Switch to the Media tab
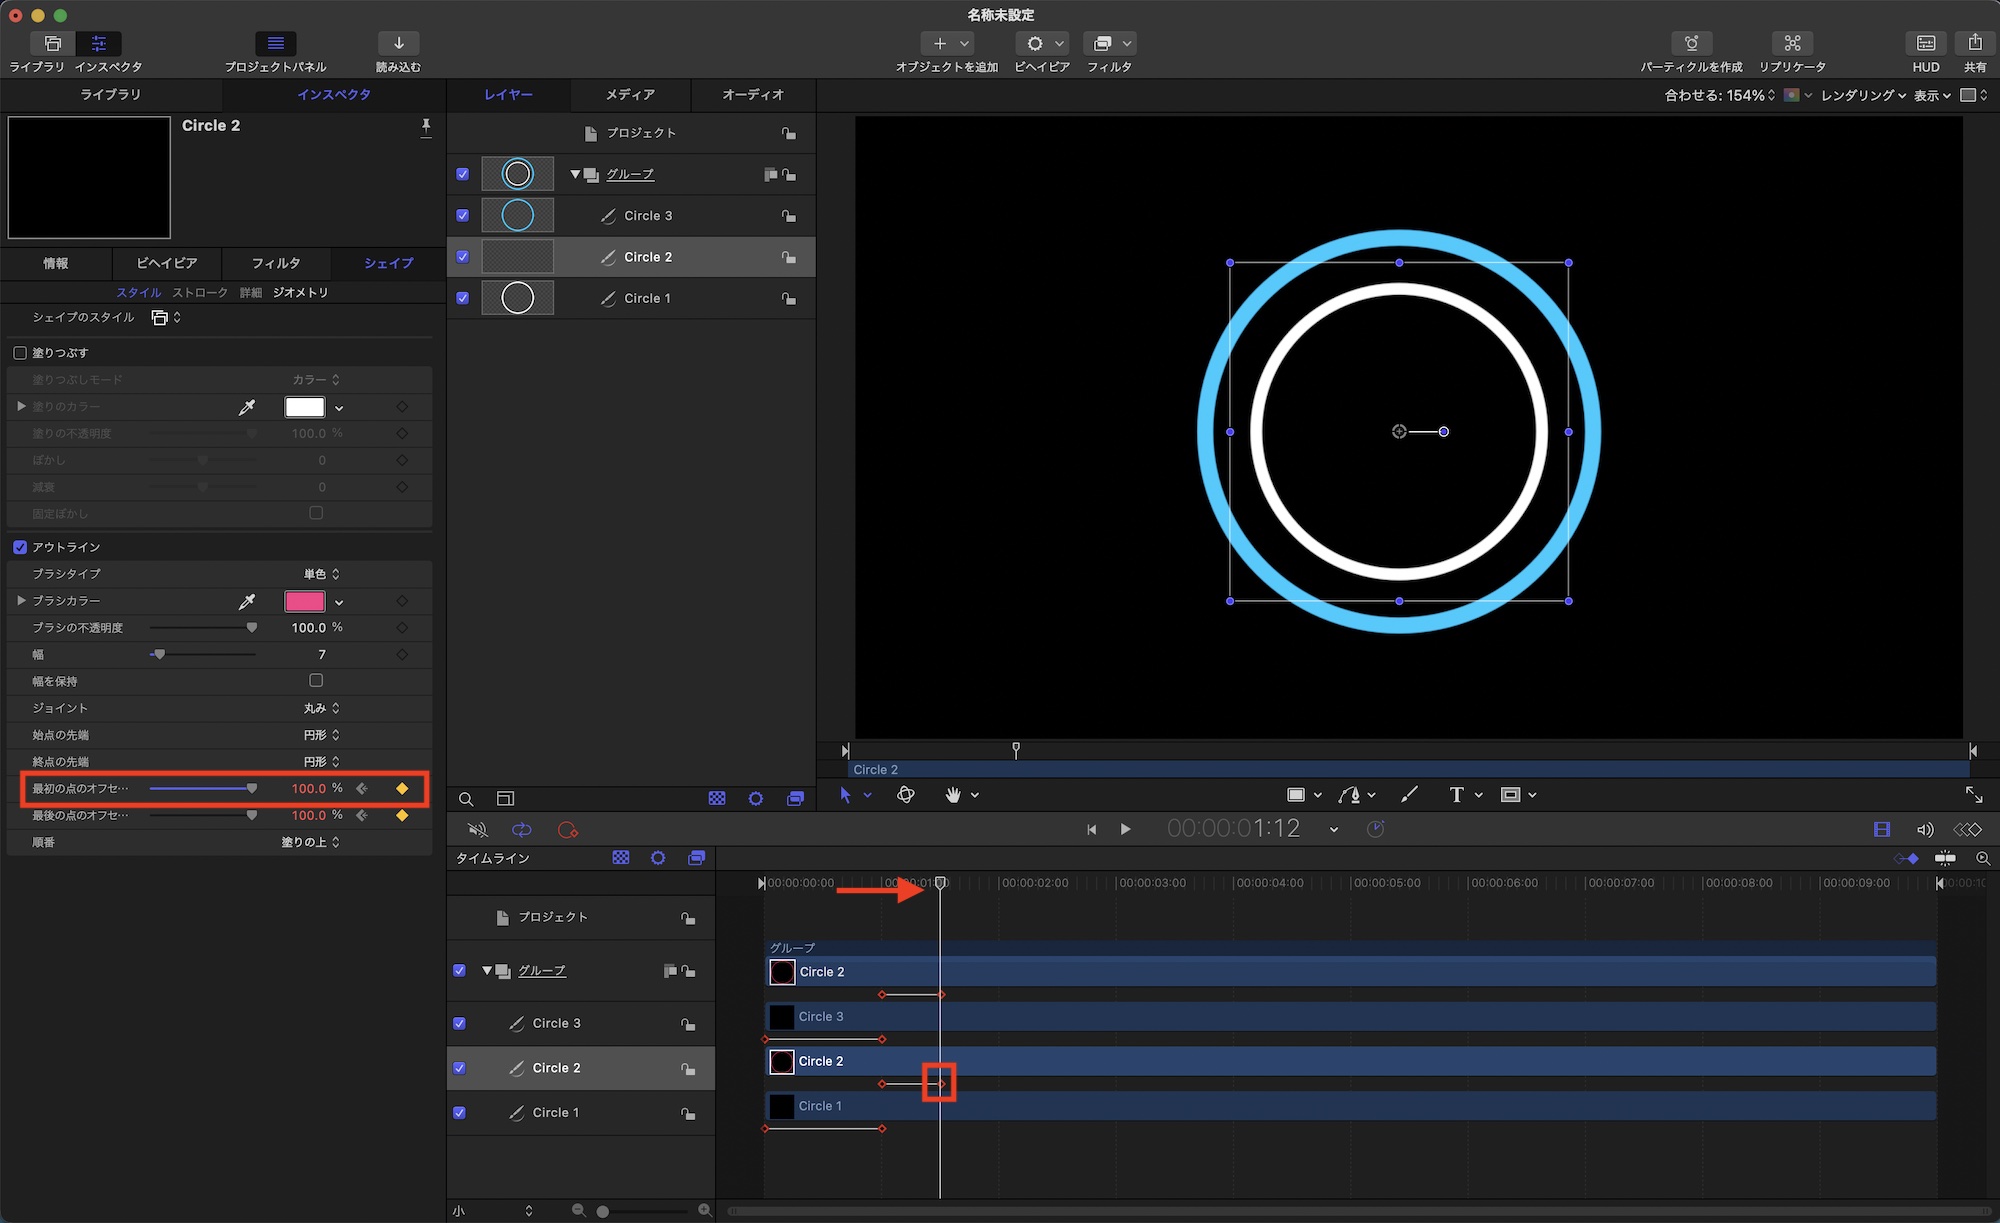This screenshot has width=2000, height=1223. [x=630, y=94]
